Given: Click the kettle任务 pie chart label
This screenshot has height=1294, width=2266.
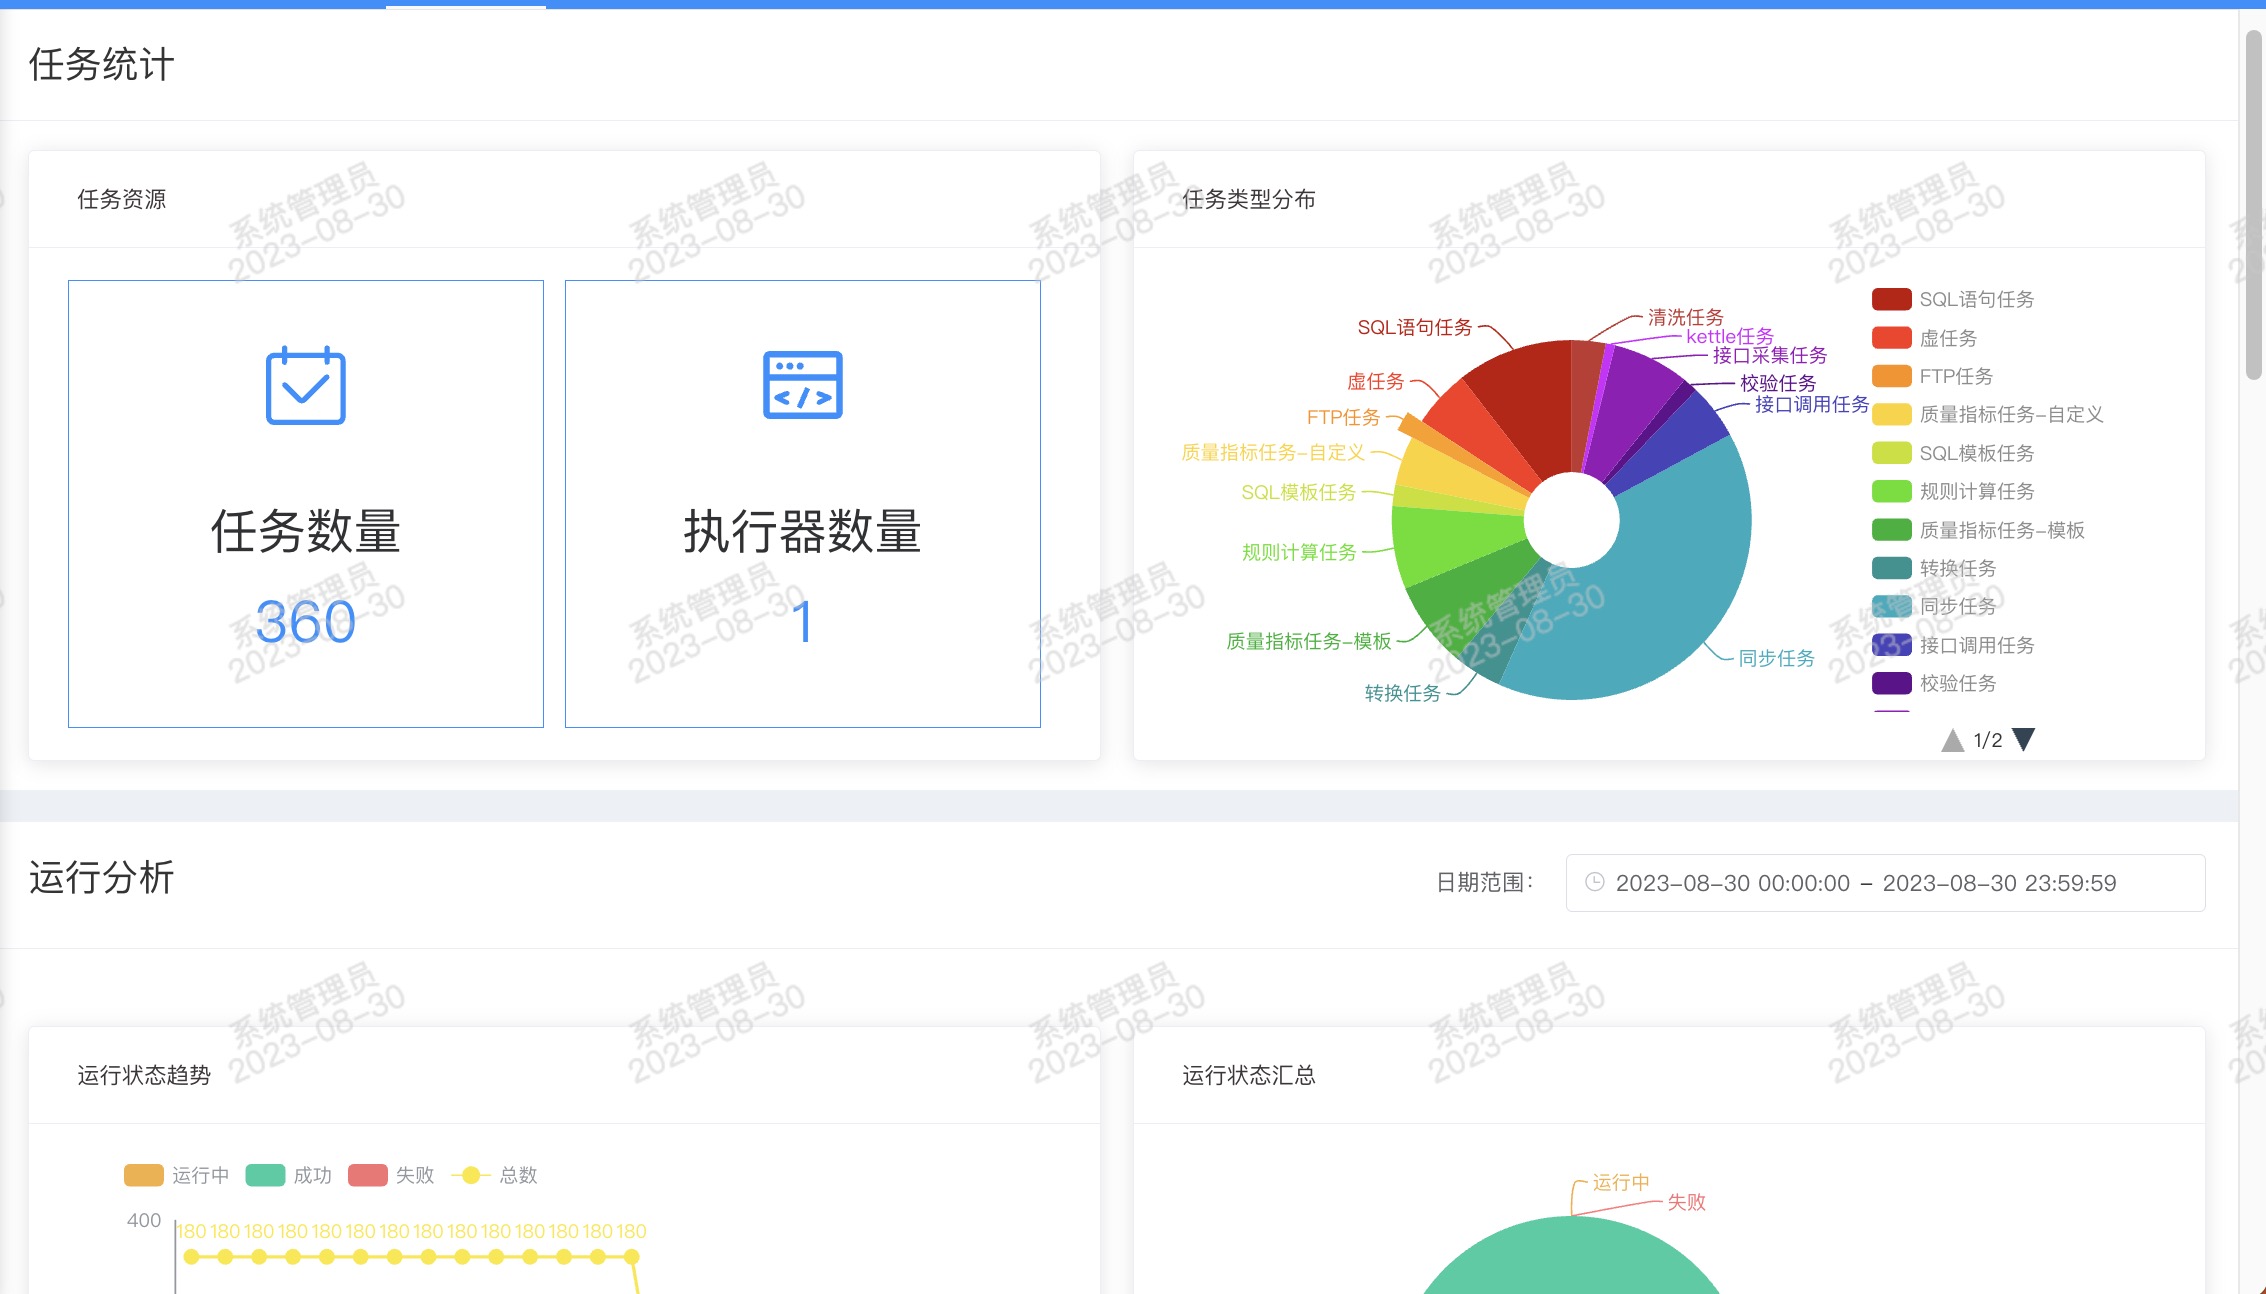Looking at the screenshot, I should click(1730, 336).
